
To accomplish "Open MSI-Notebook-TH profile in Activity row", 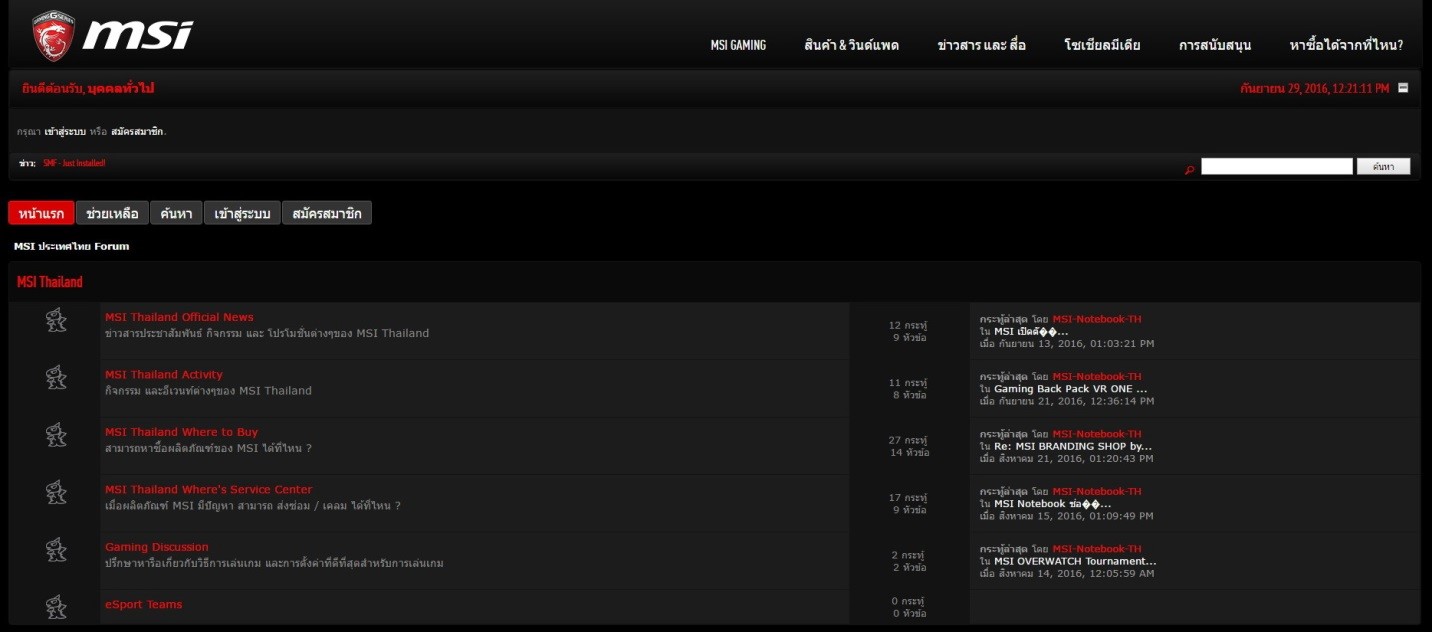I will [x=1097, y=377].
